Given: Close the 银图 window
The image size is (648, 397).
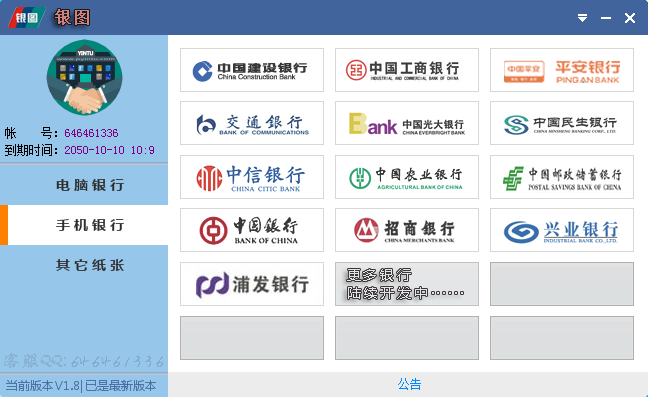Looking at the screenshot, I should 630,18.
